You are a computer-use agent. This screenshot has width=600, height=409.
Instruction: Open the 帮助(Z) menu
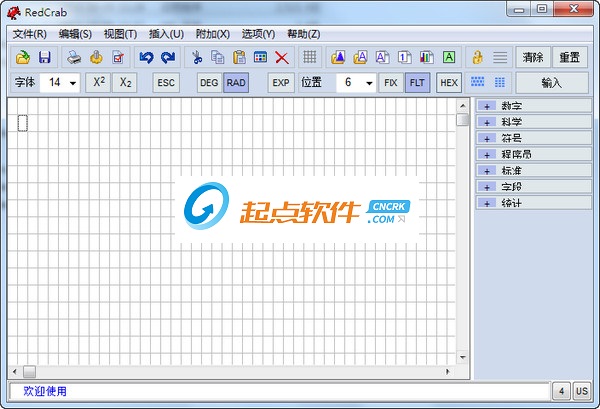(304, 34)
